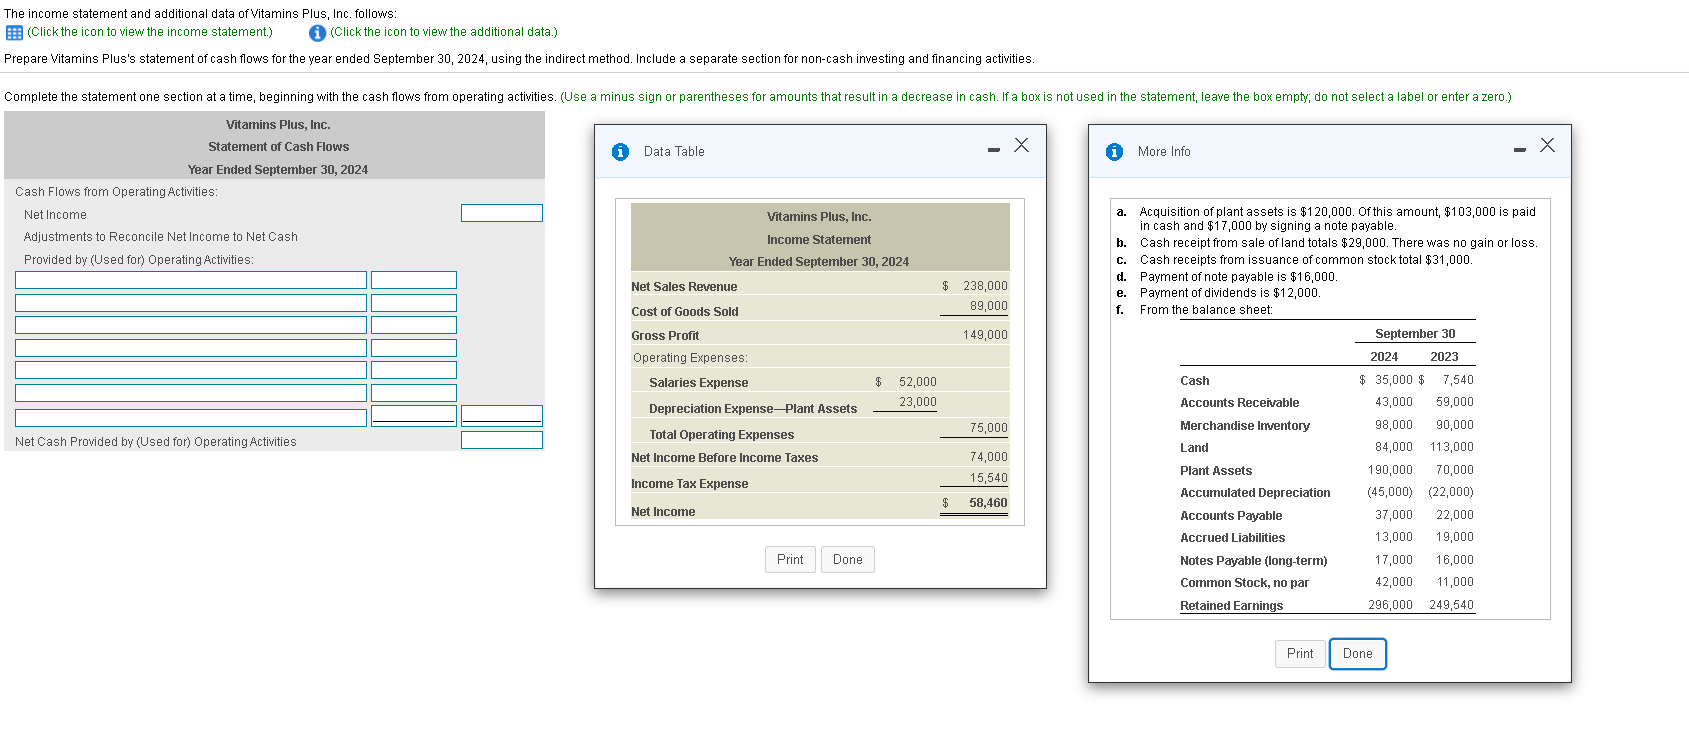Click the 2023 column header in balance sheet
The height and width of the screenshot is (739, 1689).
(1444, 357)
